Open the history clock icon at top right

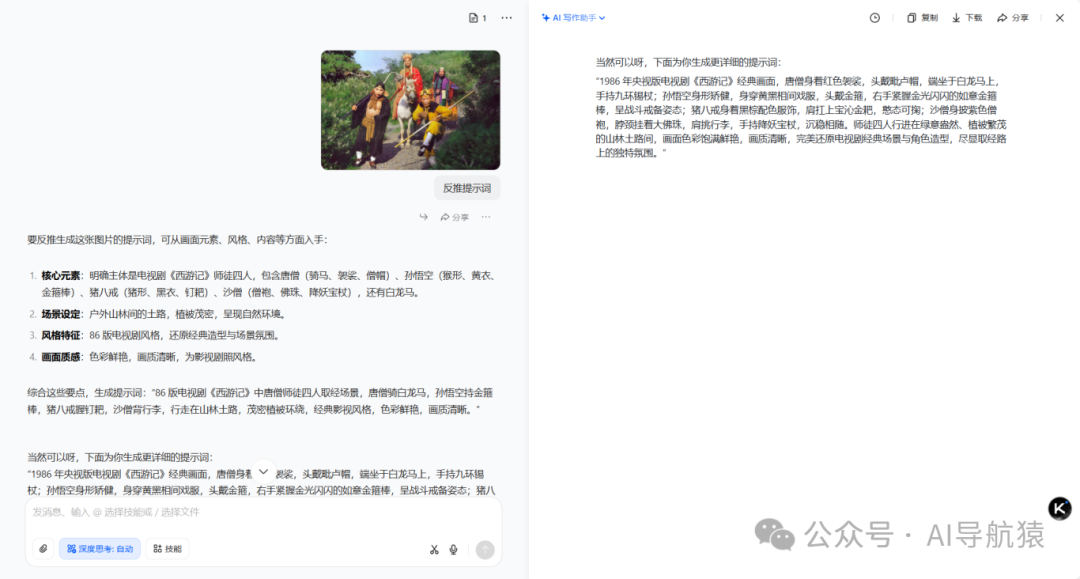874,17
